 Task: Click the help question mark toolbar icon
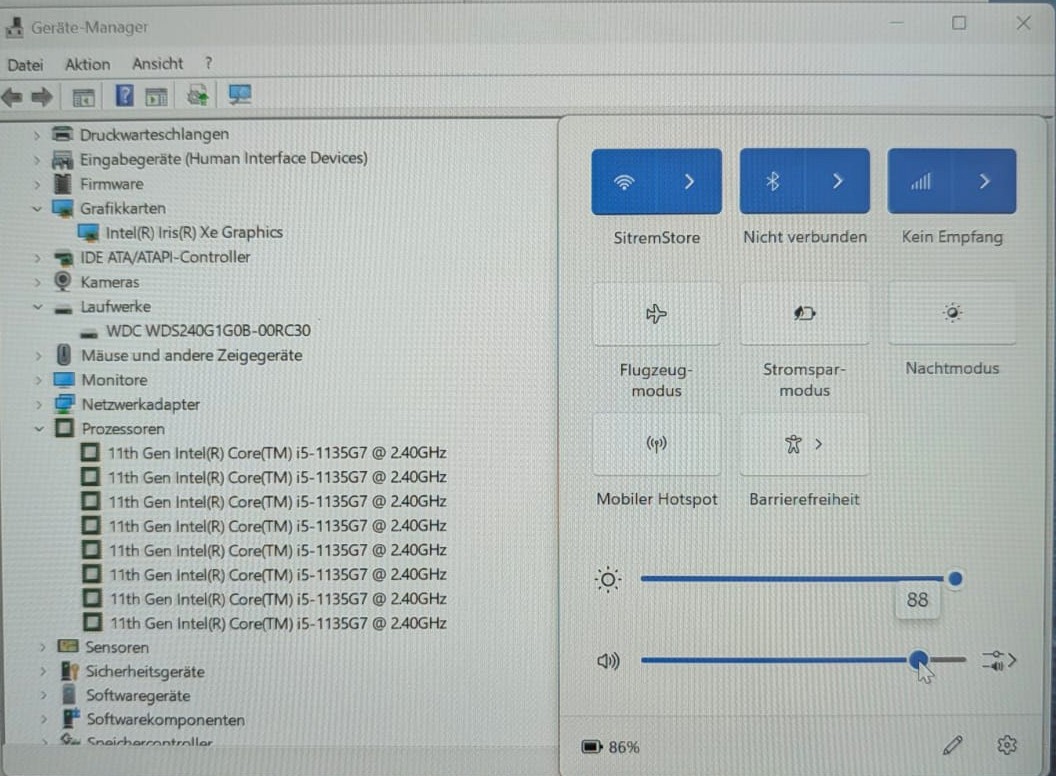tap(125, 96)
